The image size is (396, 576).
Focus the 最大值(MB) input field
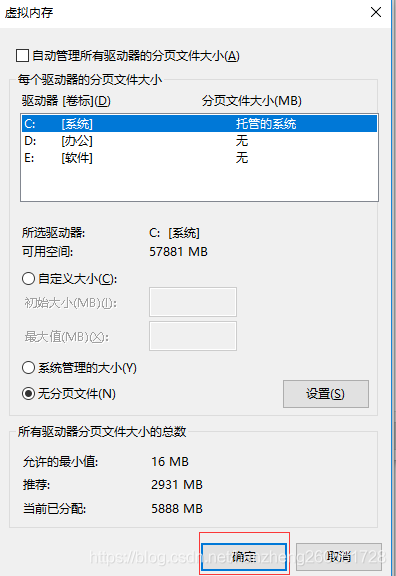(x=193, y=336)
